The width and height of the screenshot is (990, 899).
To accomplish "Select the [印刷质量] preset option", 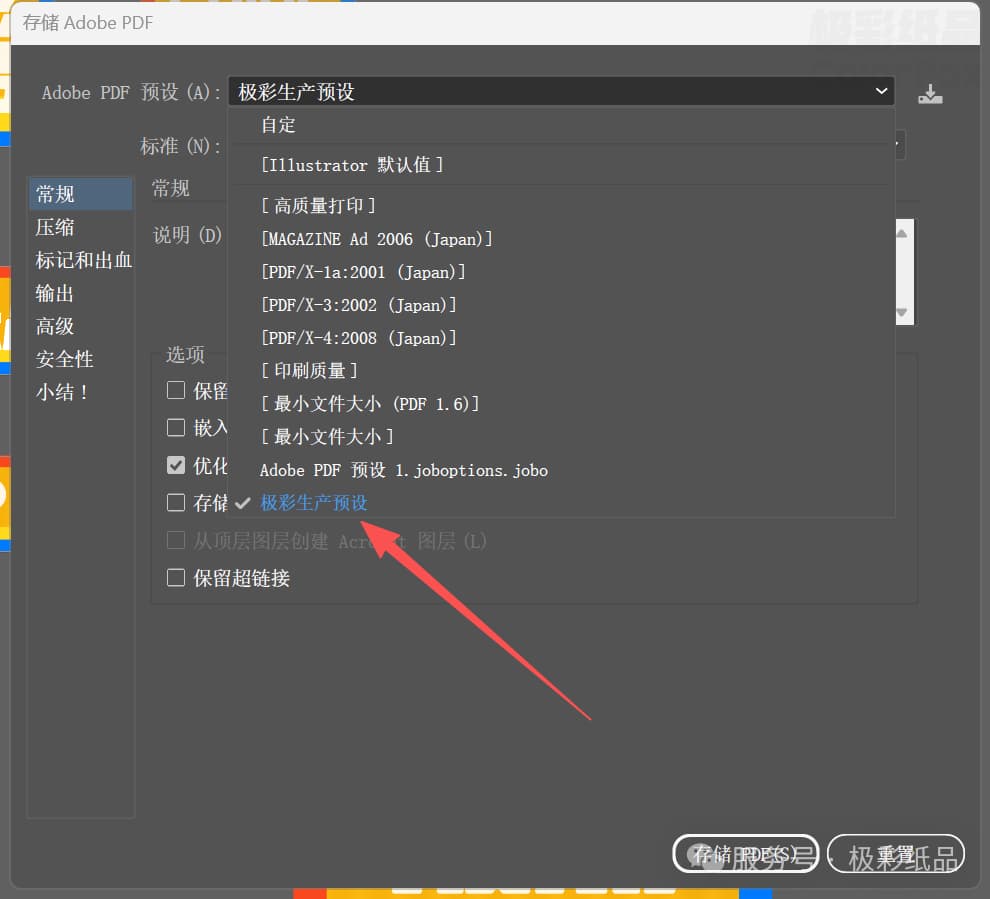I will click(309, 371).
